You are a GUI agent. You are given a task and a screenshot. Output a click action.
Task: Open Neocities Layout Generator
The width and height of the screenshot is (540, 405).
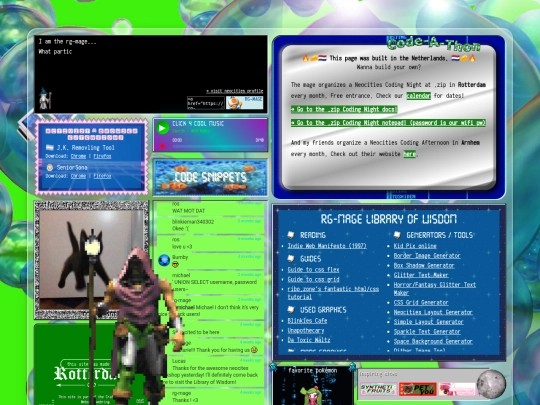click(x=433, y=312)
